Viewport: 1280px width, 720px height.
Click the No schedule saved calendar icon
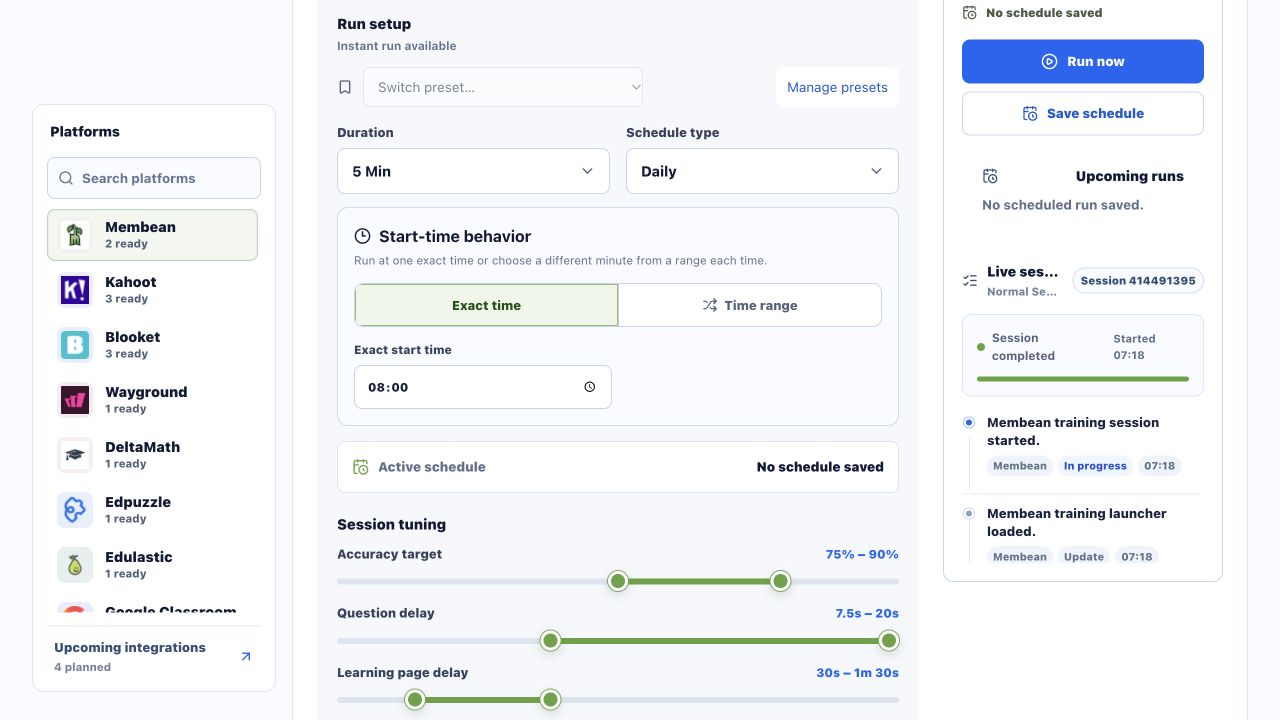point(969,13)
